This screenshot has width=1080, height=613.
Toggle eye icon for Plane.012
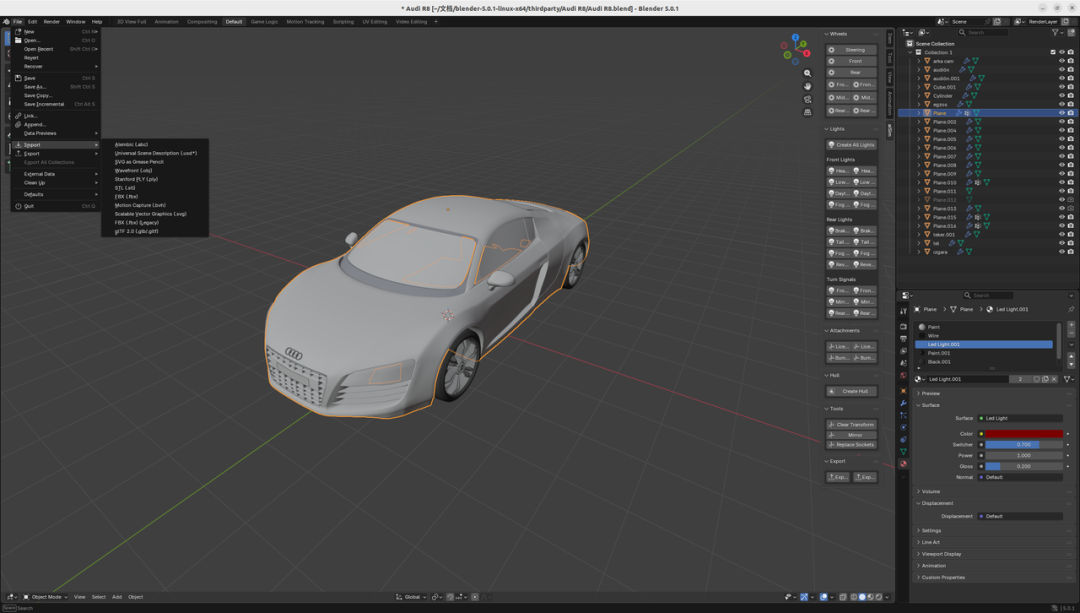[x=1061, y=200]
